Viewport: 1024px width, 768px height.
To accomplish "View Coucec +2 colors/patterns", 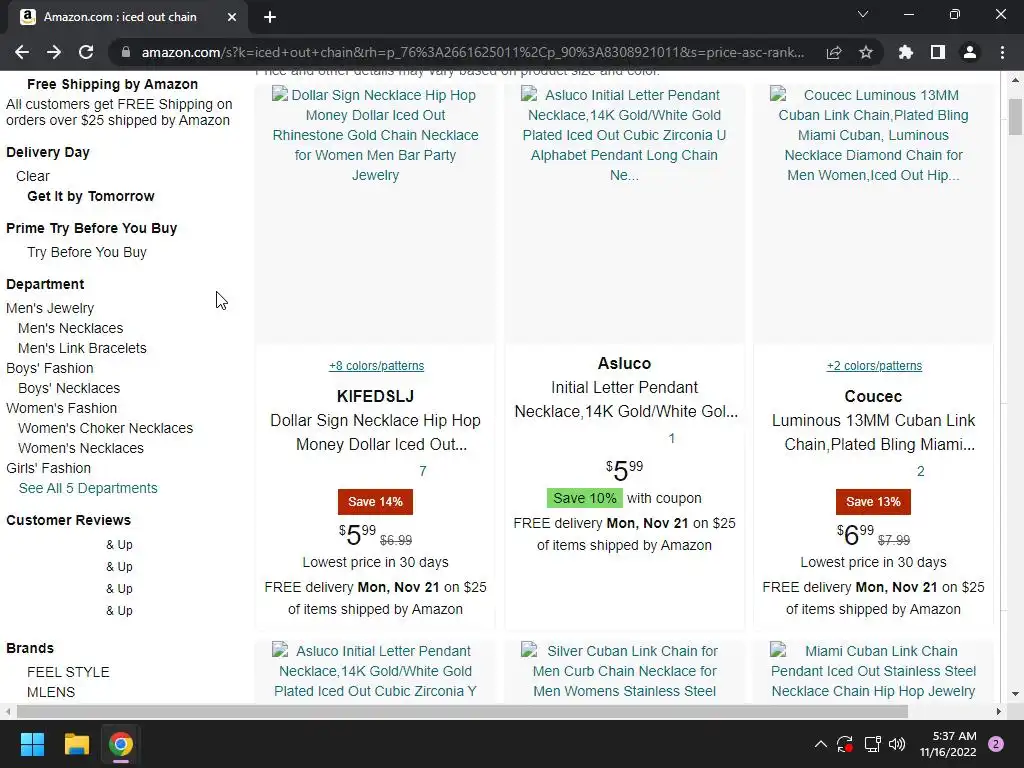I will coord(874,366).
